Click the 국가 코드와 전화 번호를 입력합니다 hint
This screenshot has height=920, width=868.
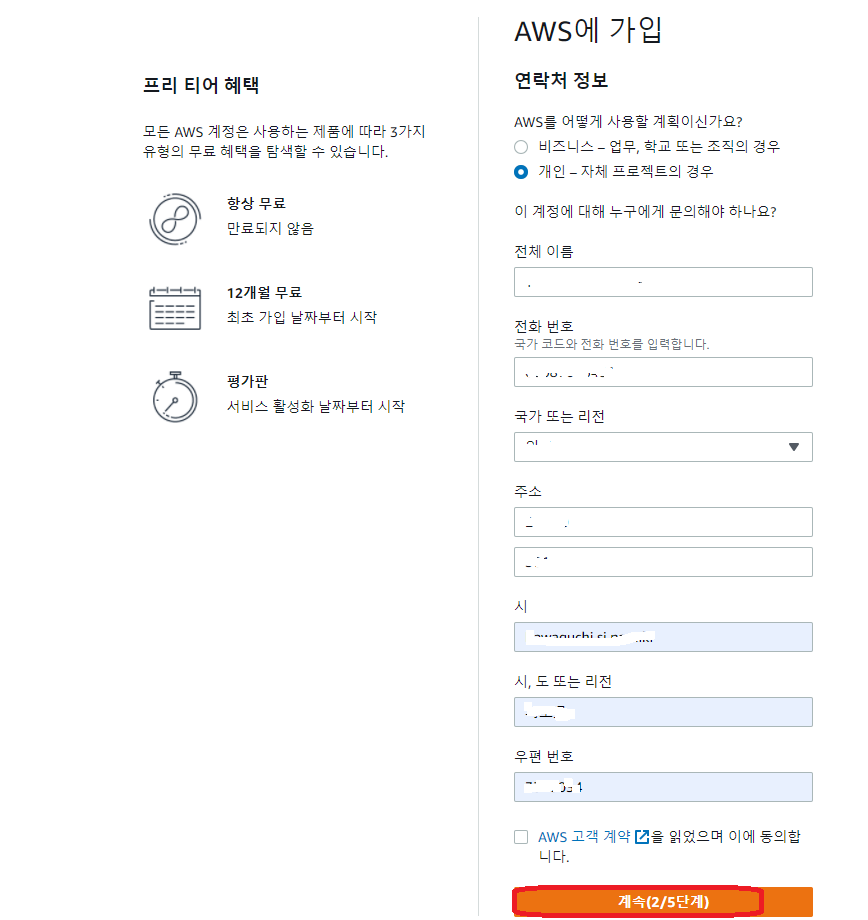pyautogui.click(x=612, y=344)
